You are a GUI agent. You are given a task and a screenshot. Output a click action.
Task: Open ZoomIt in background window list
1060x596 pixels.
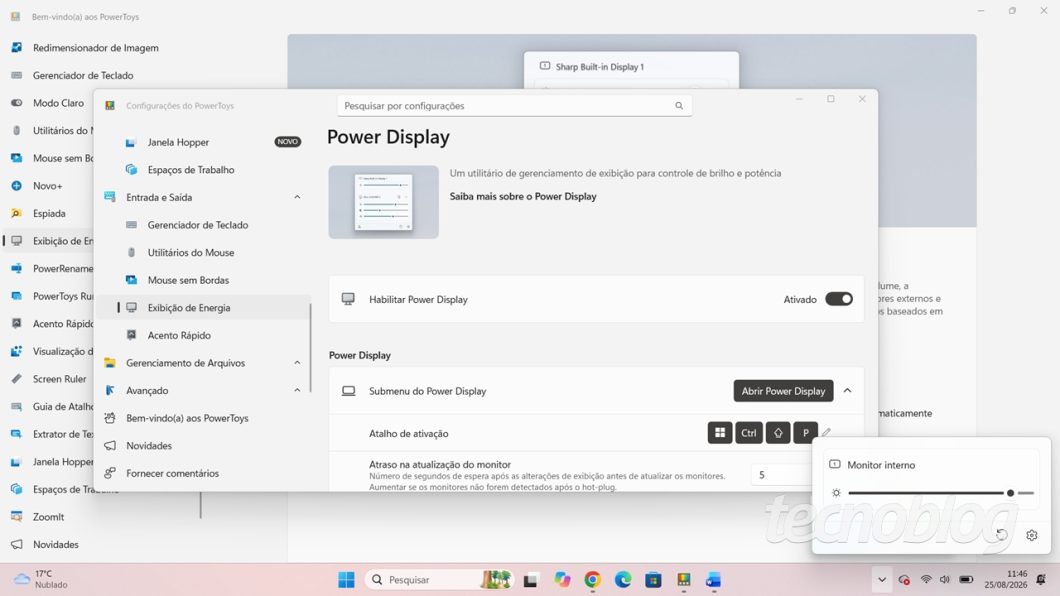49,517
